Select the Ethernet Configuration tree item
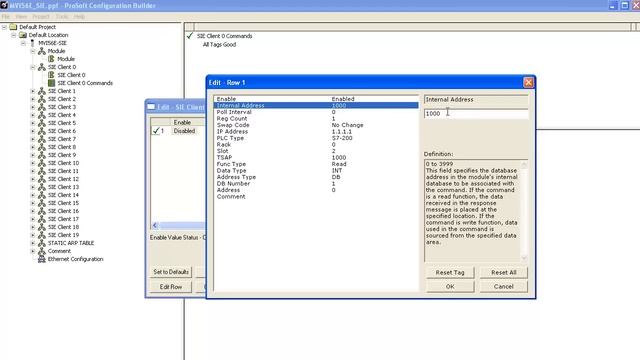Screen dimensions: 640x360 pos(76,259)
